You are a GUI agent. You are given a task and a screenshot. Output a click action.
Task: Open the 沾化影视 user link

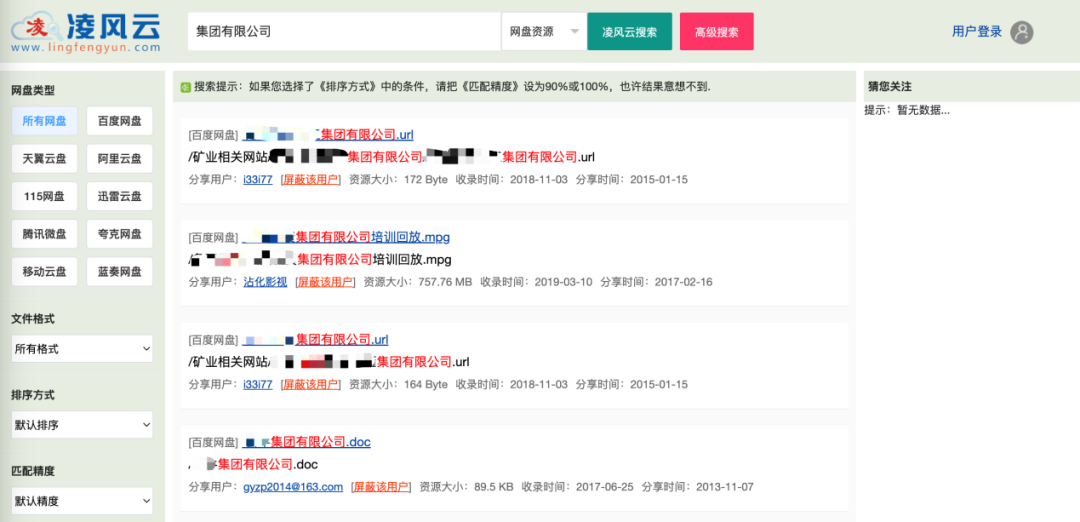click(265, 282)
